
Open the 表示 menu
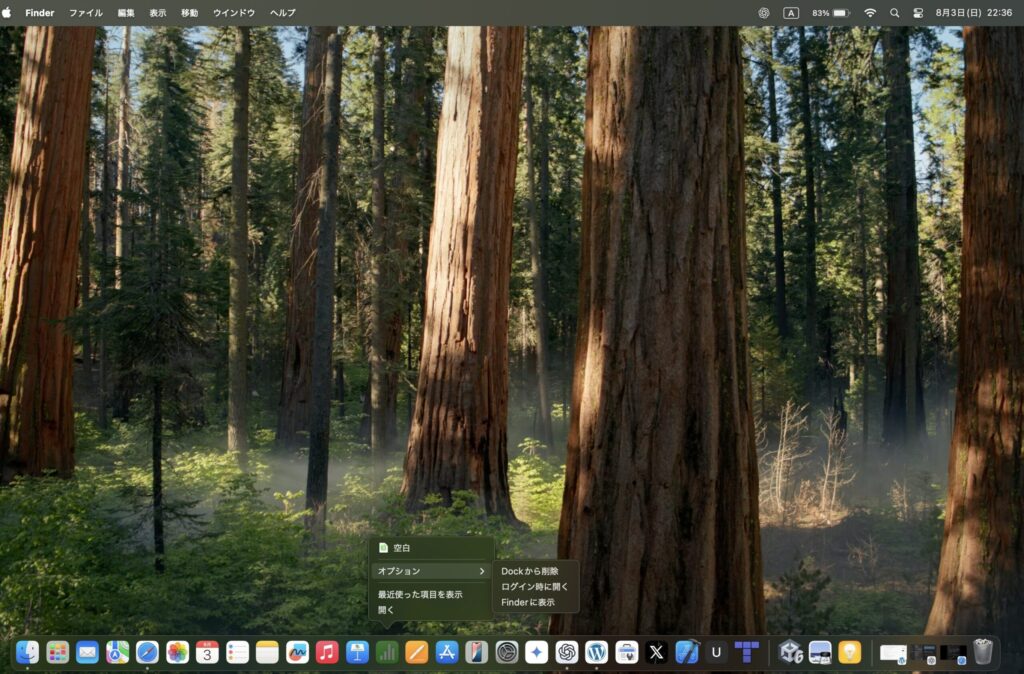click(x=157, y=12)
